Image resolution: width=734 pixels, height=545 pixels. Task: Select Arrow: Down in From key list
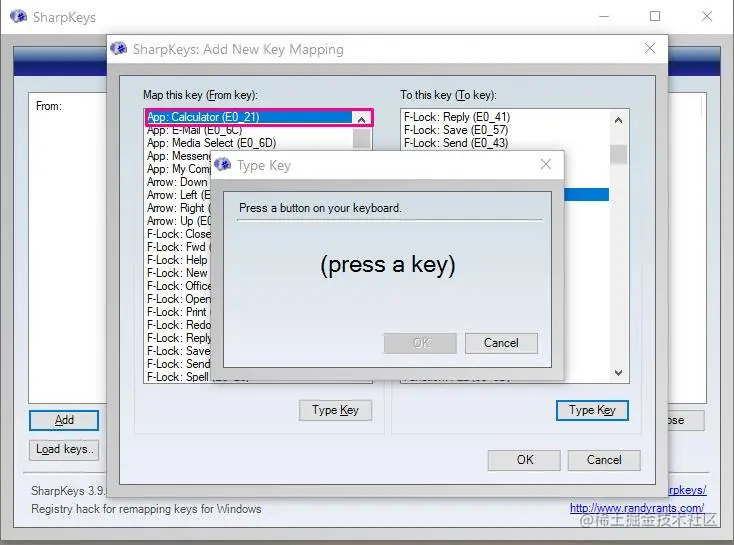(178, 182)
